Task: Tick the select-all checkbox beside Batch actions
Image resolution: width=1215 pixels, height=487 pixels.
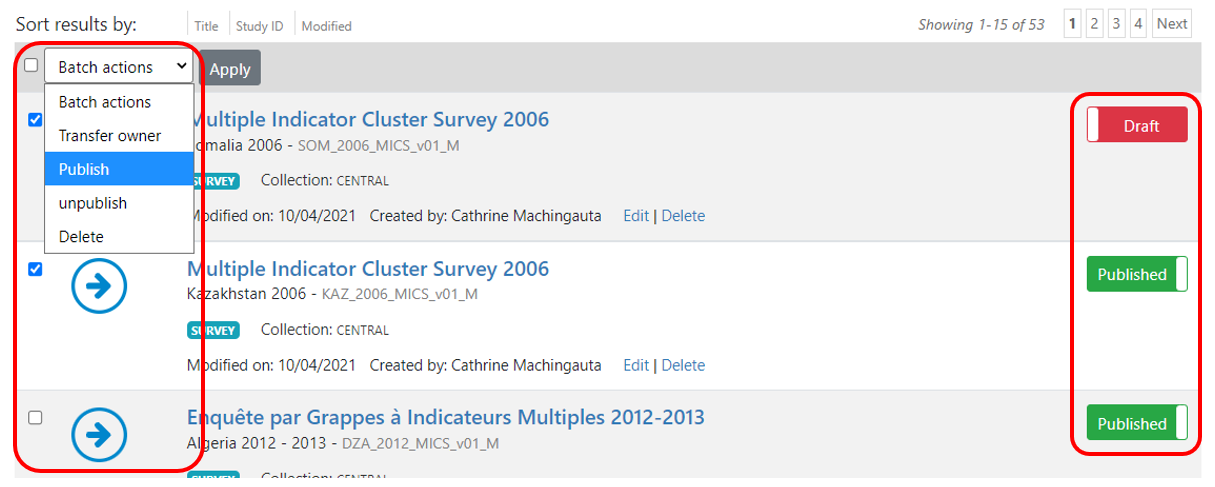Action: (x=31, y=65)
